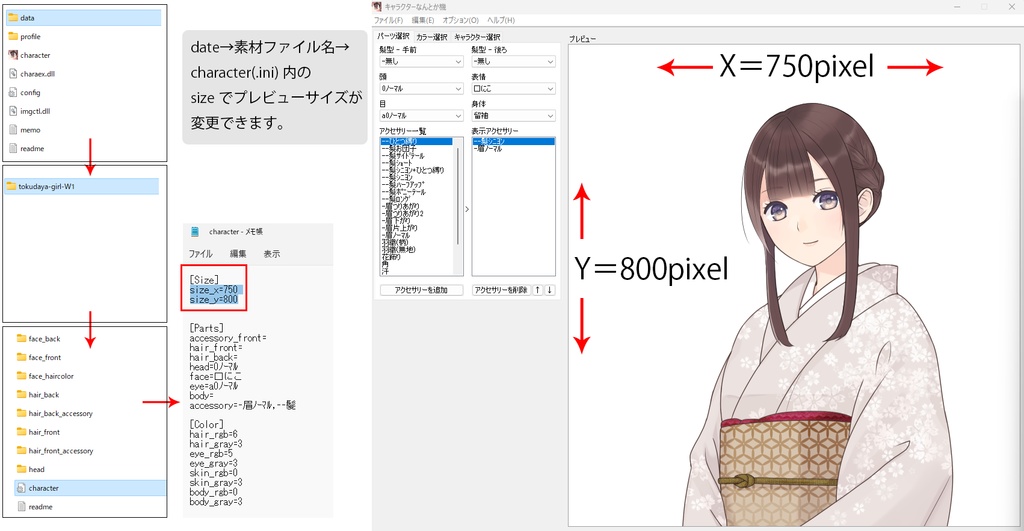This screenshot has height=531, width=1024.
Task: Open Notepad's ファイル menu
Action: [200, 254]
